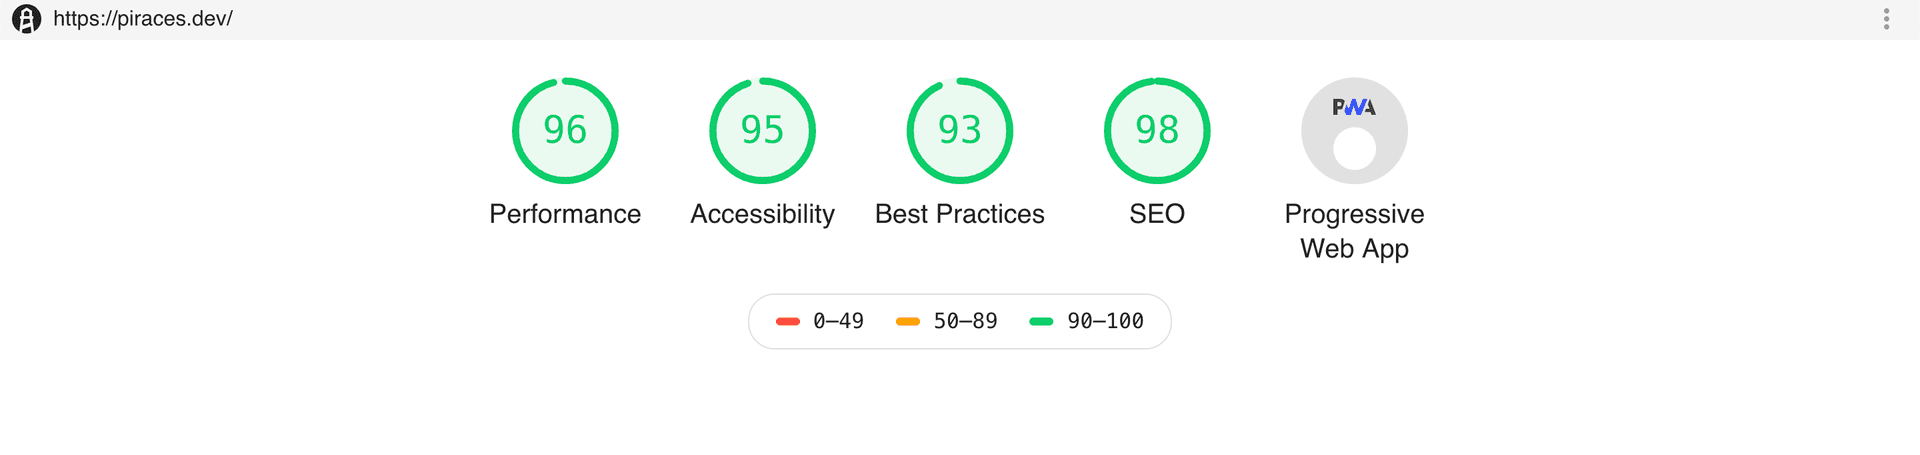Click the SEO score gauge 98
The image size is (1920, 455).
1157,130
